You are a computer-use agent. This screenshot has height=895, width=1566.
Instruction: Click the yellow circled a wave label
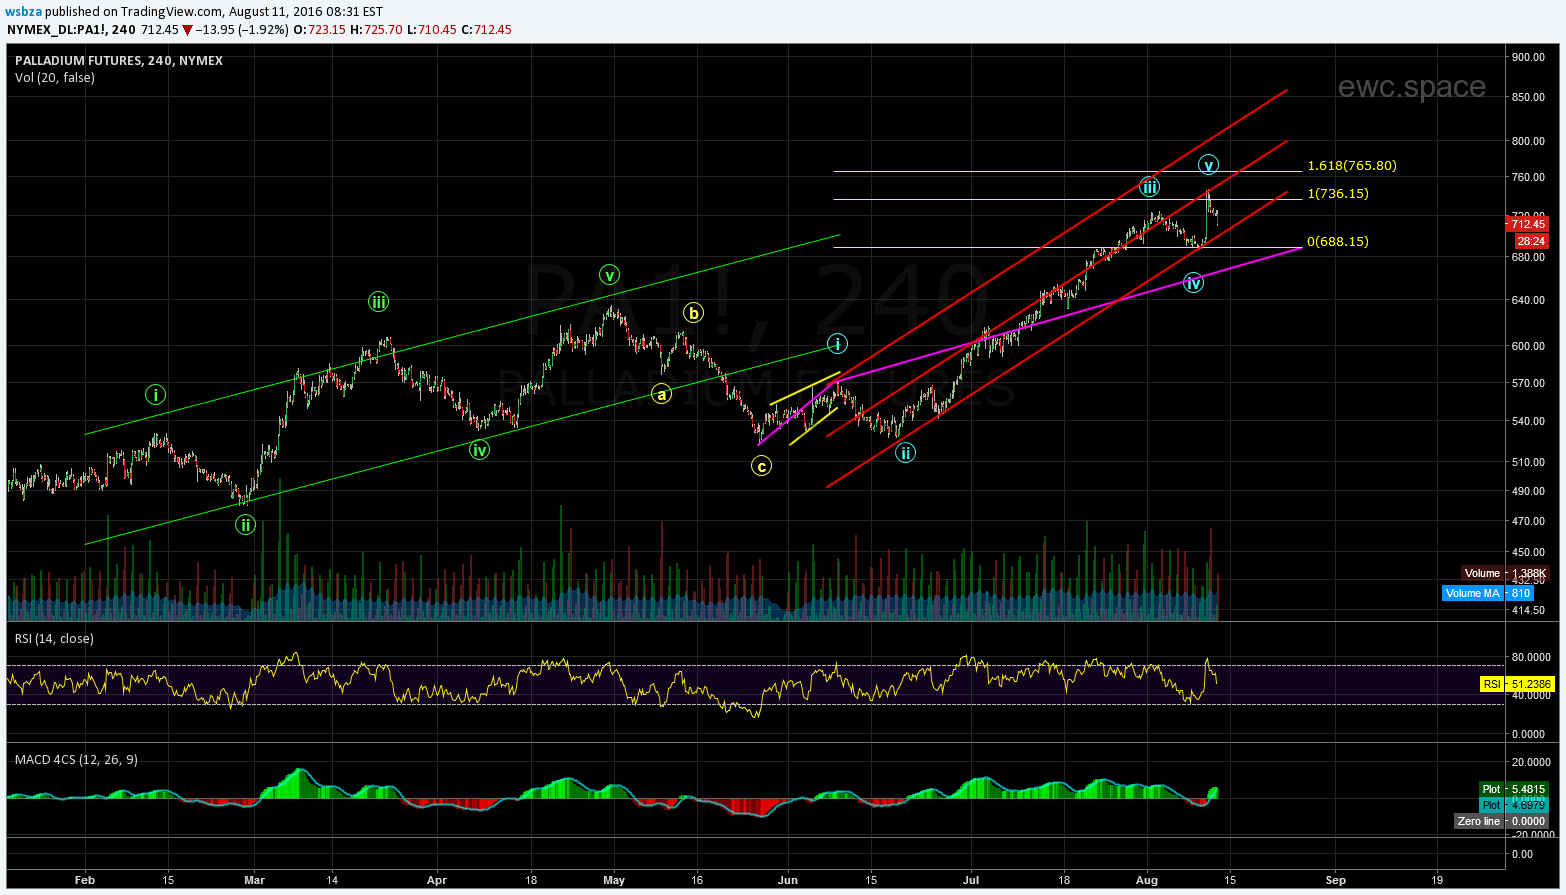click(x=661, y=394)
